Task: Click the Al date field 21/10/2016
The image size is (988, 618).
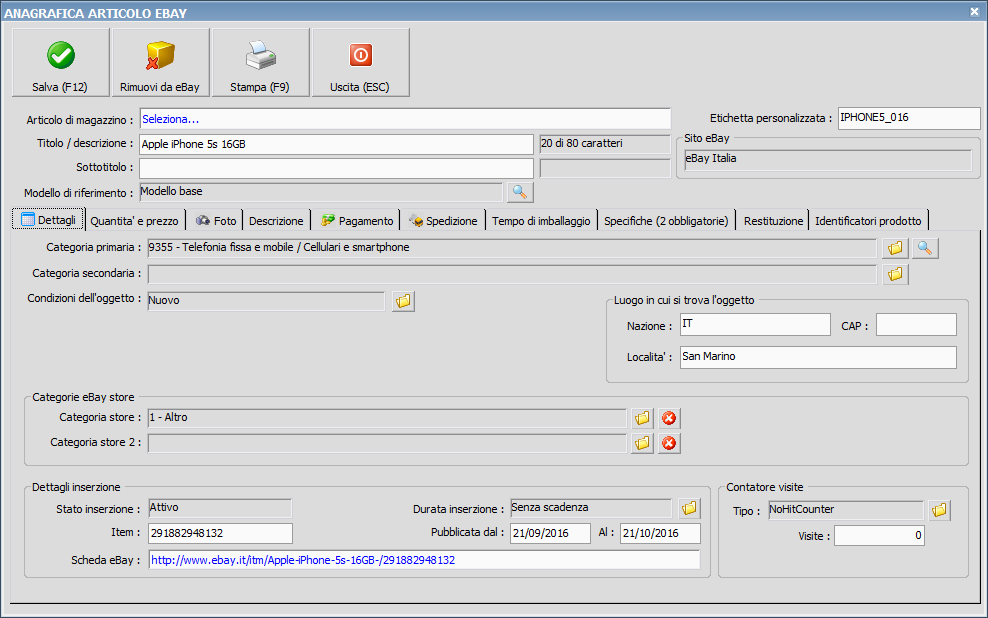Action: (660, 533)
